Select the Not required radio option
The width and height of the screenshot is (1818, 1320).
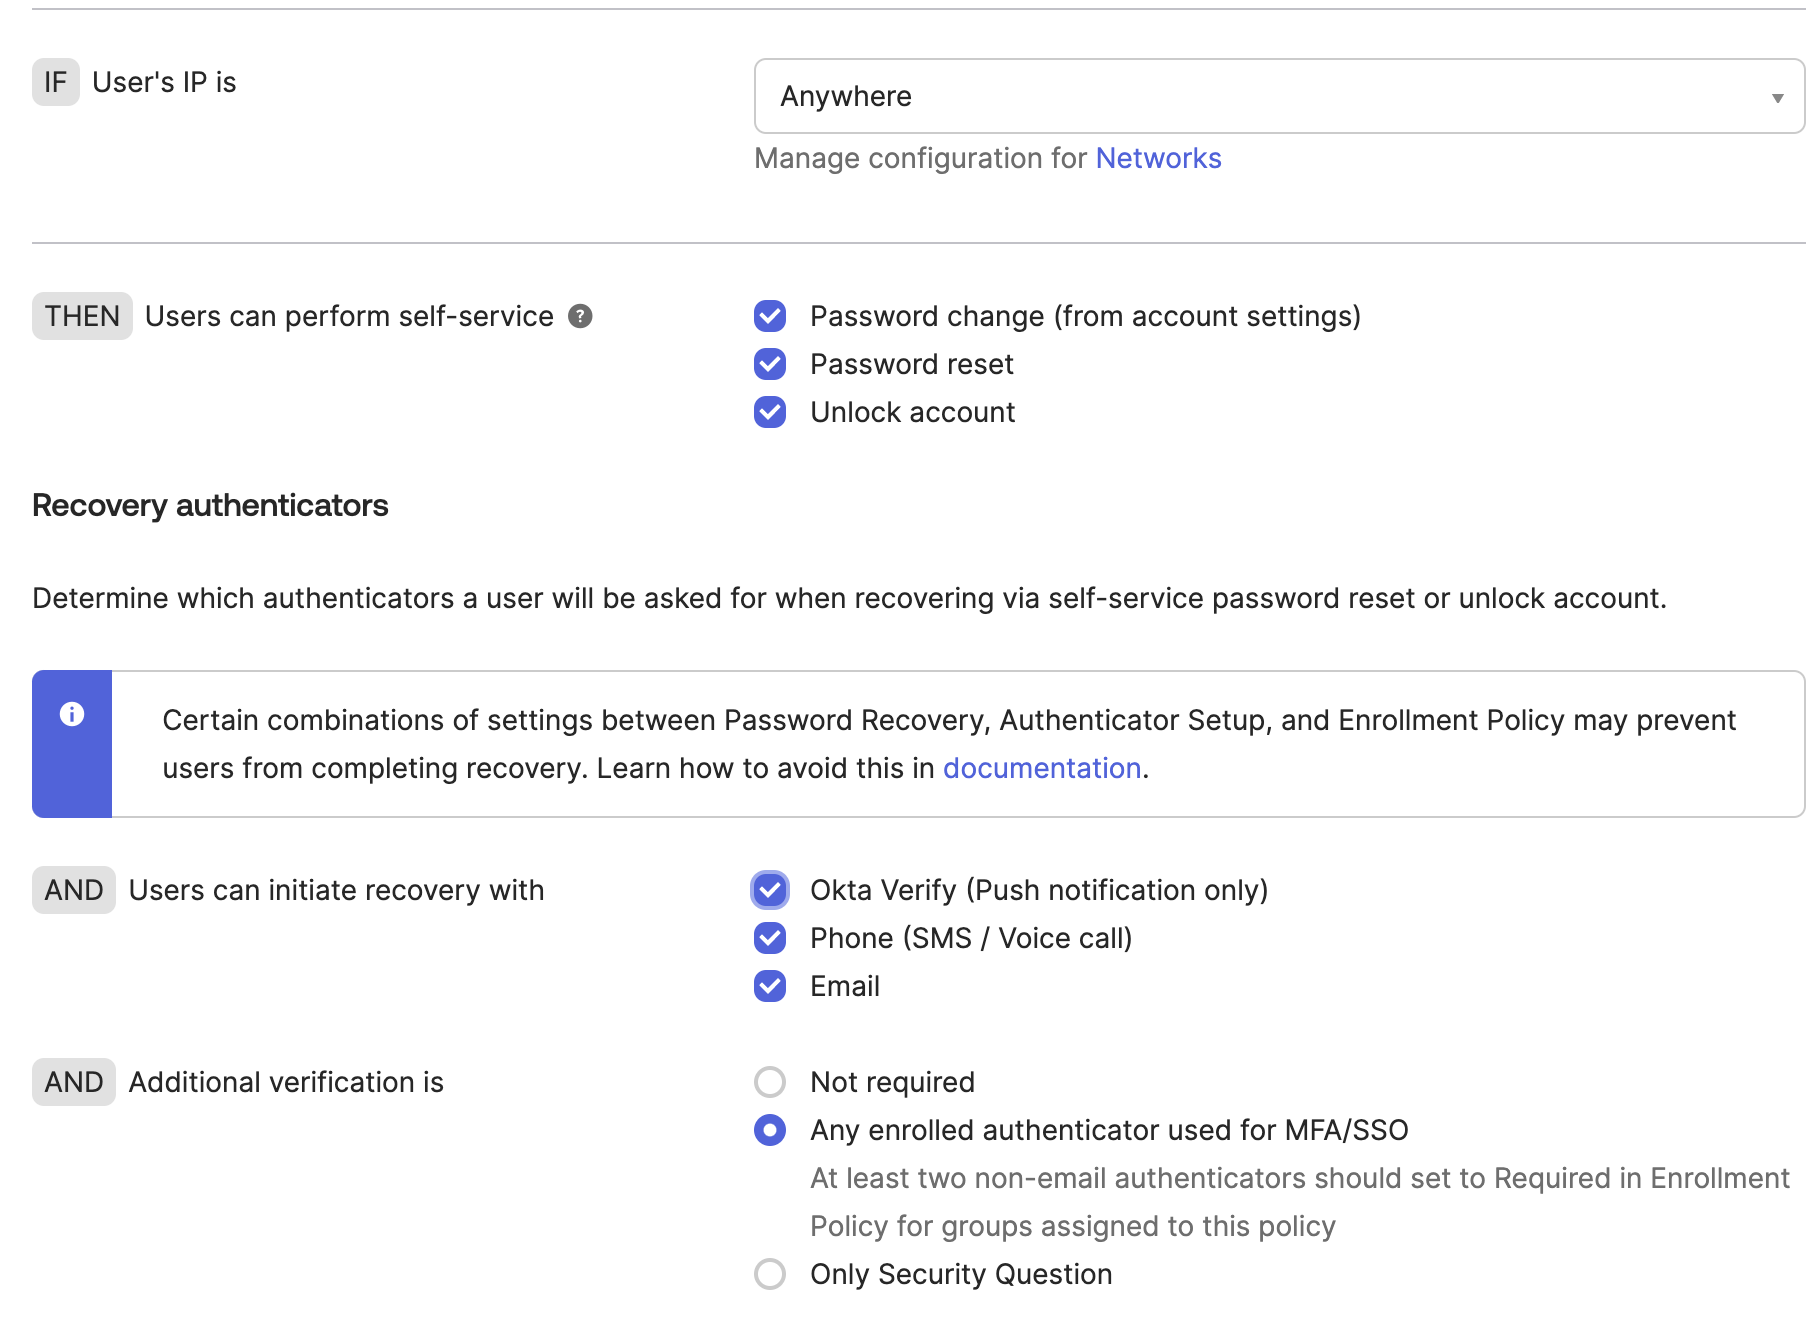click(x=770, y=1082)
